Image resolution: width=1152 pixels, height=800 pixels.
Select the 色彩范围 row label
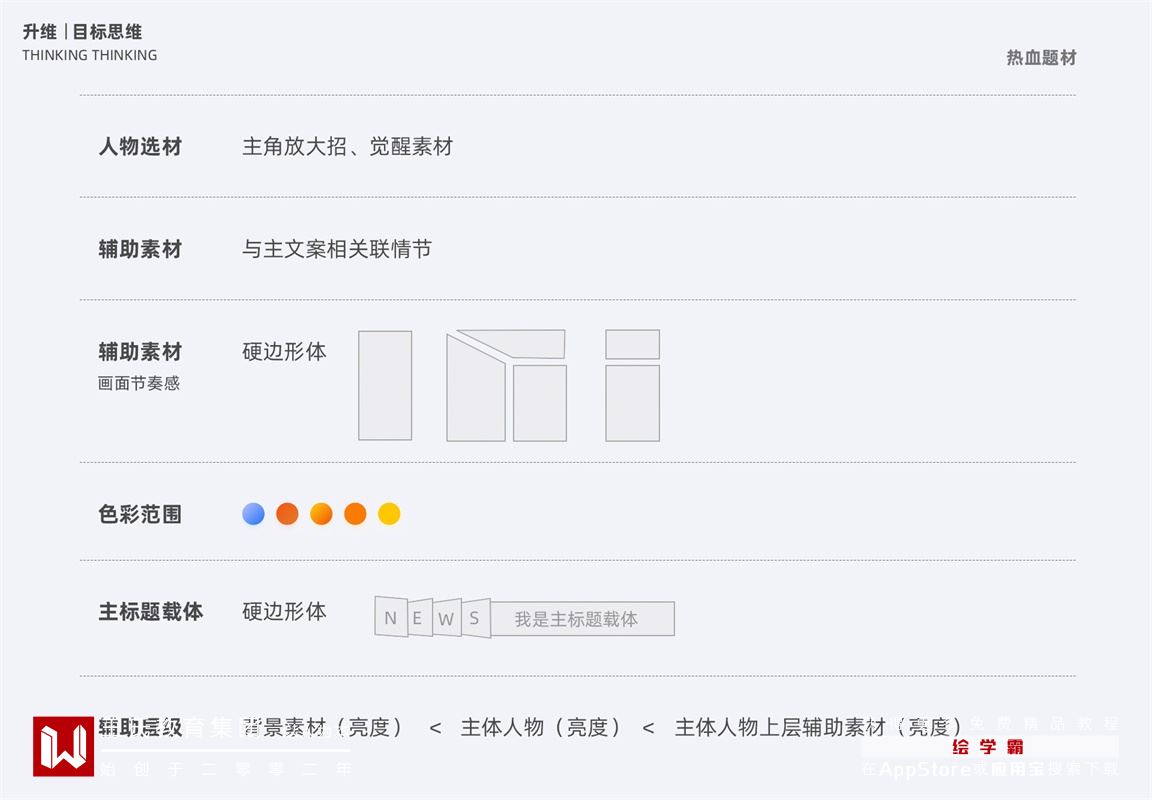click(x=140, y=515)
